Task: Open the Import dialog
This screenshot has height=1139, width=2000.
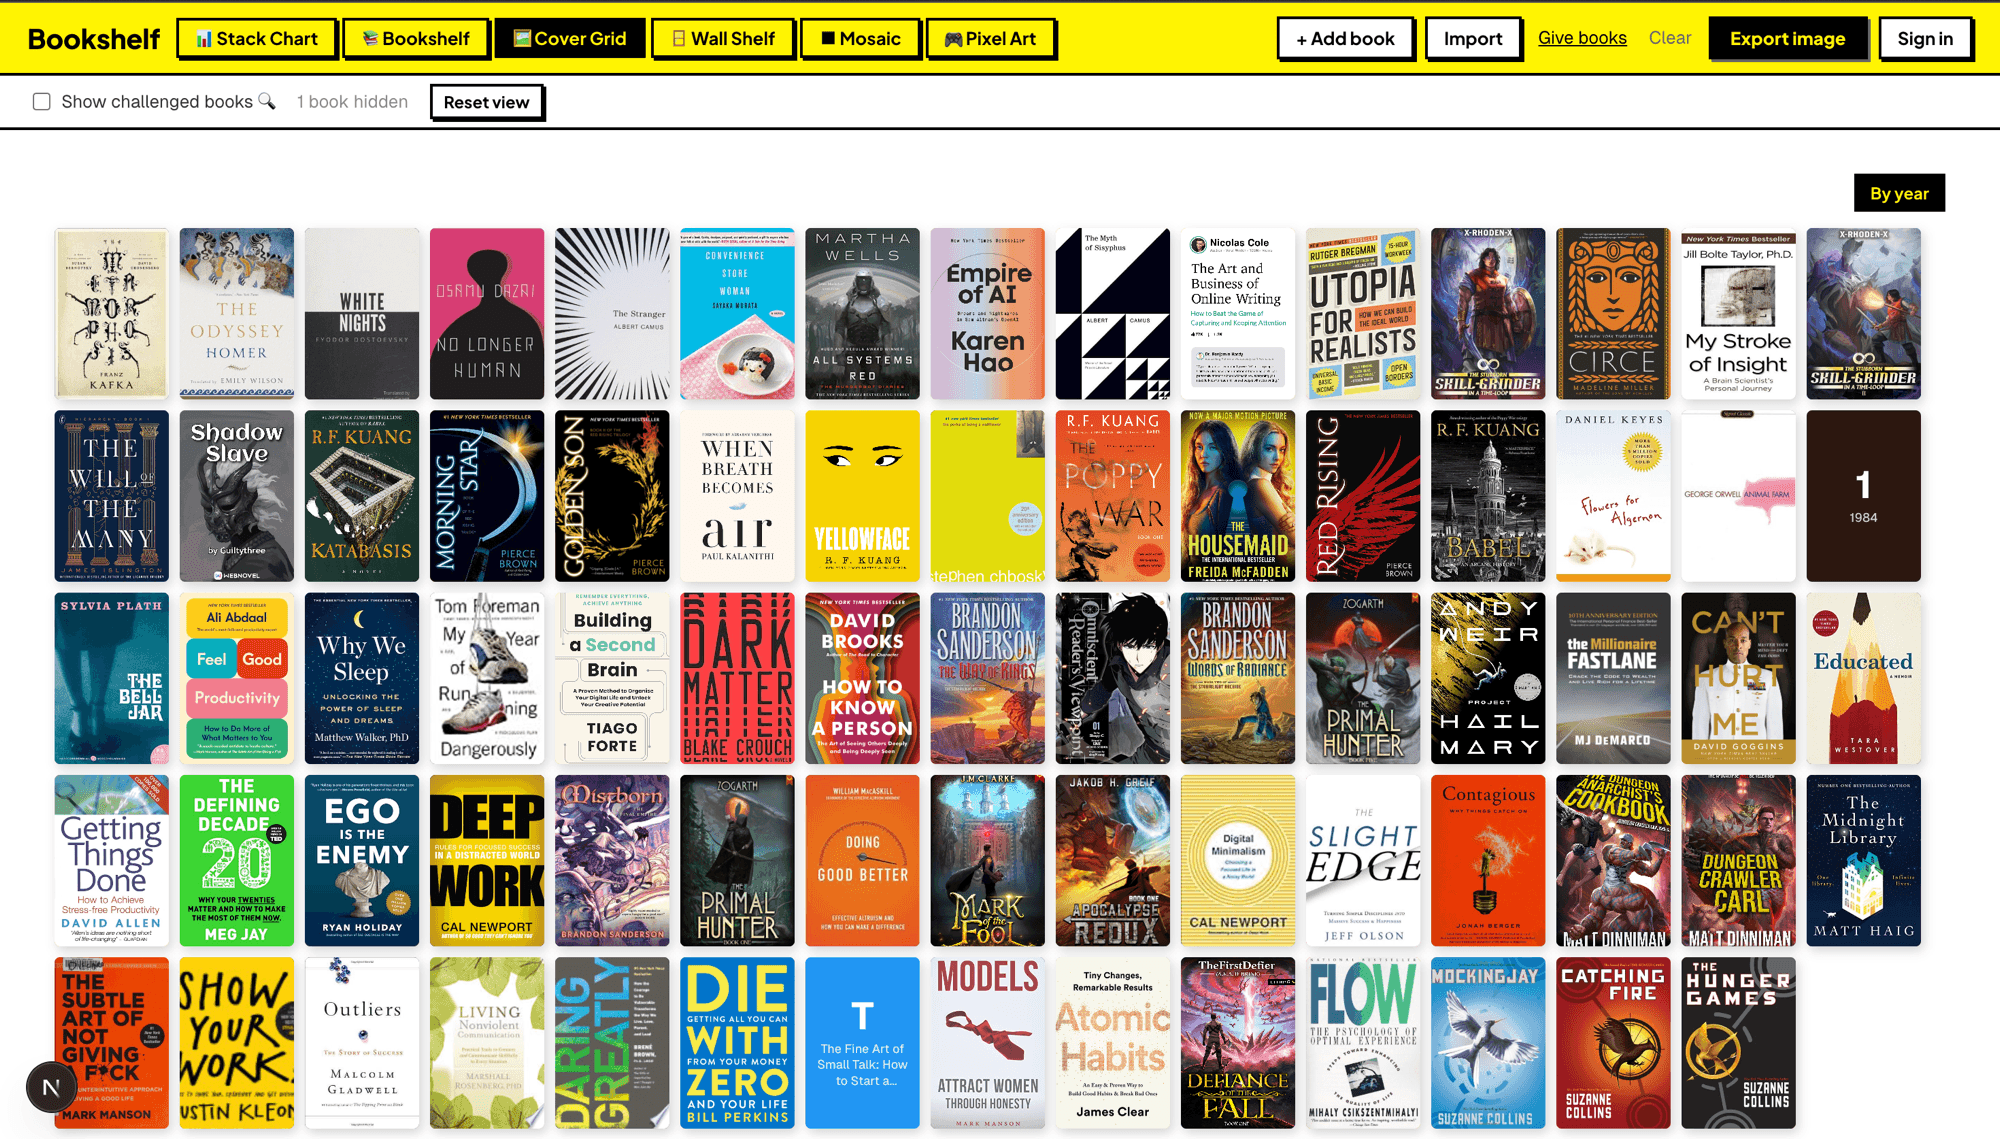Action: (x=1473, y=39)
